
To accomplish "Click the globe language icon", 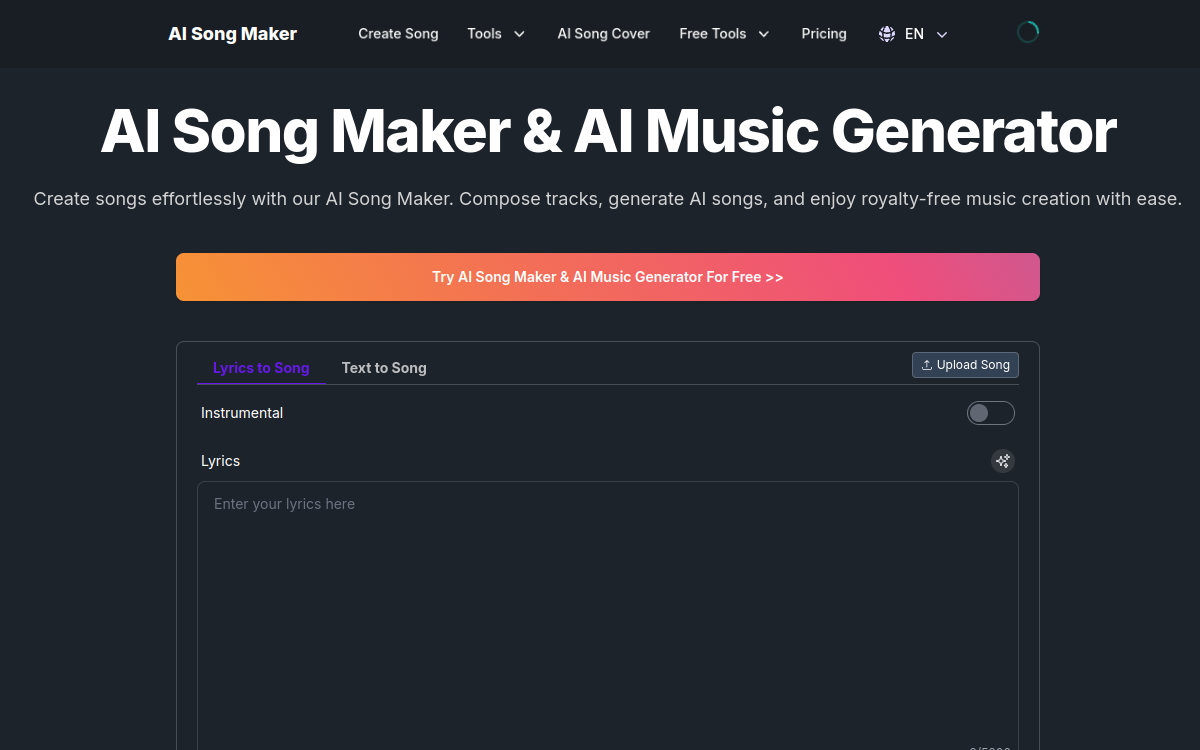I will tap(887, 34).
